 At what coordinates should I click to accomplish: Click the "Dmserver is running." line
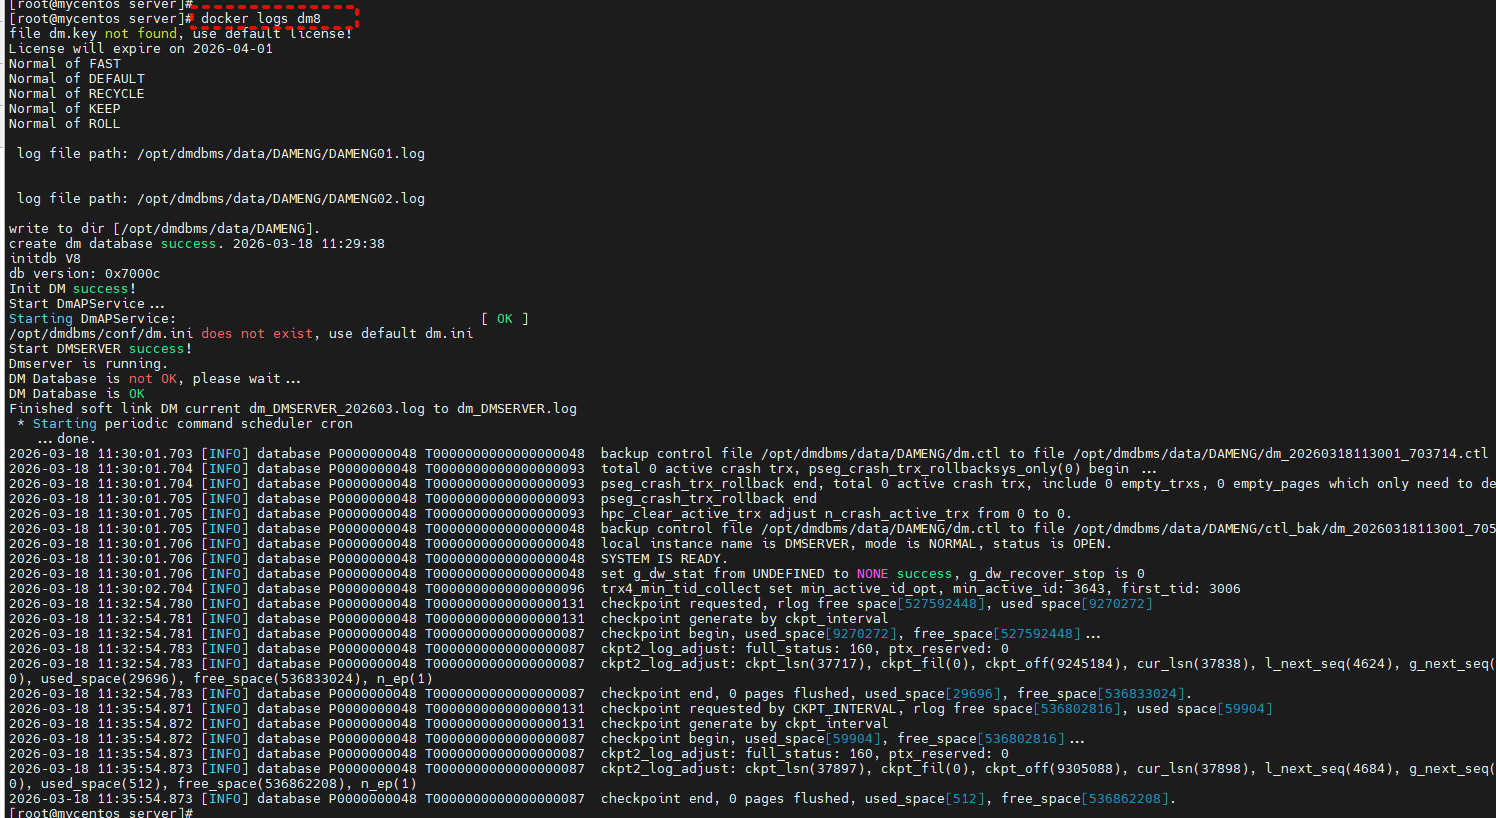[88, 364]
